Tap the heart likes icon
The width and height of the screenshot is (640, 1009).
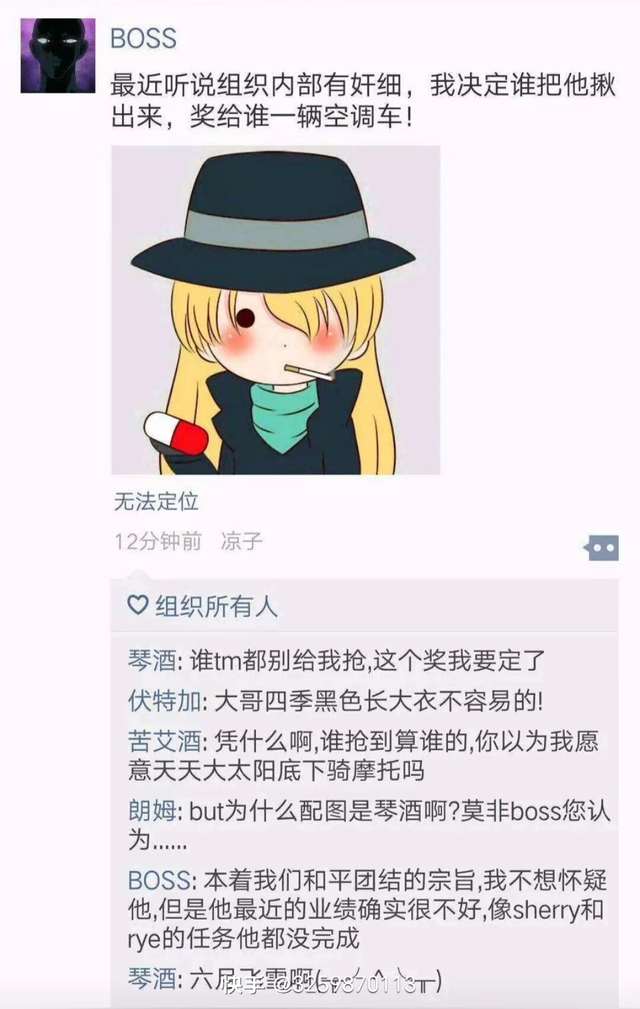coord(138,605)
